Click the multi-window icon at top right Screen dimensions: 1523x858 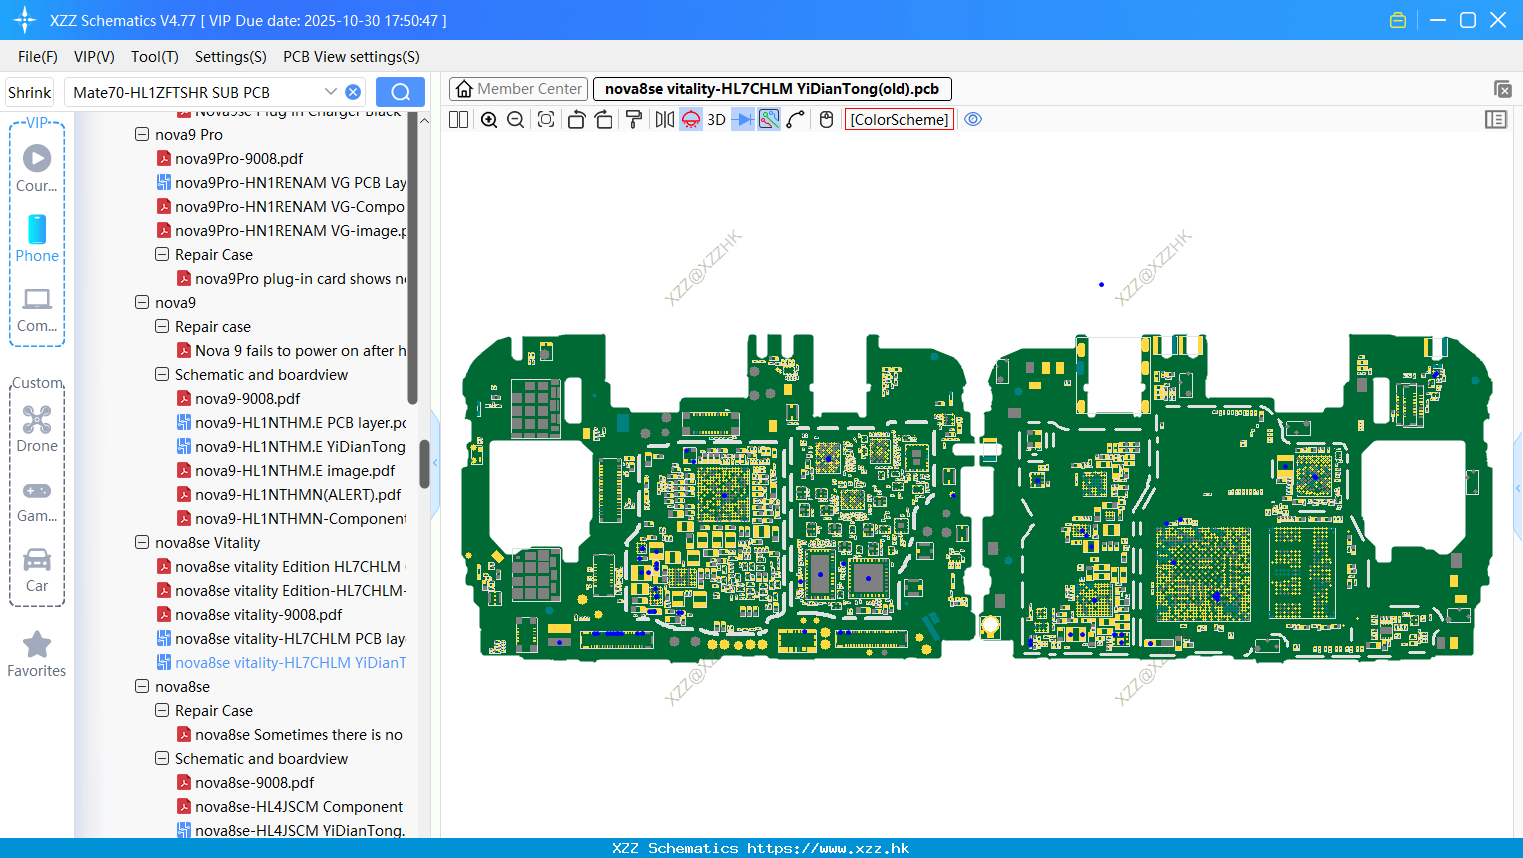tap(1502, 89)
